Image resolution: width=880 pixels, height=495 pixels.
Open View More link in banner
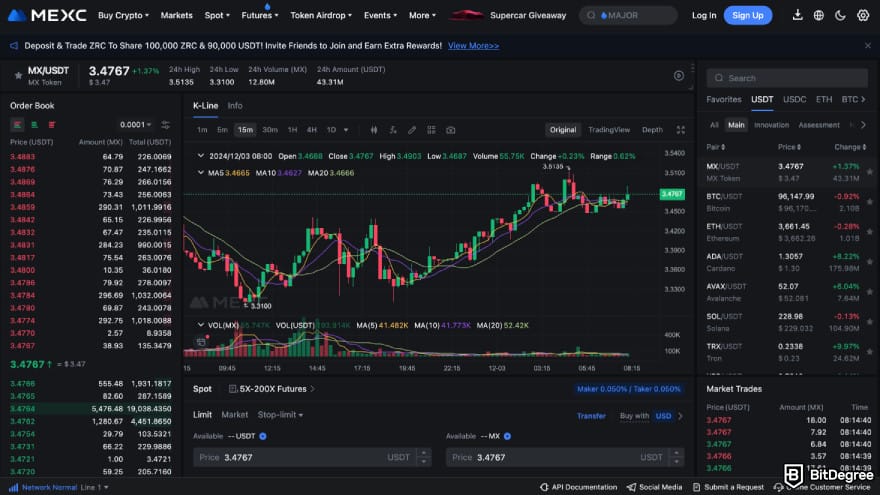coord(473,45)
